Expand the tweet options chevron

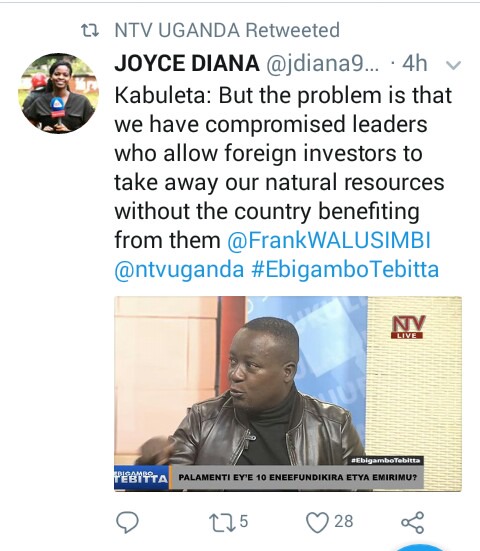pyautogui.click(x=453, y=65)
